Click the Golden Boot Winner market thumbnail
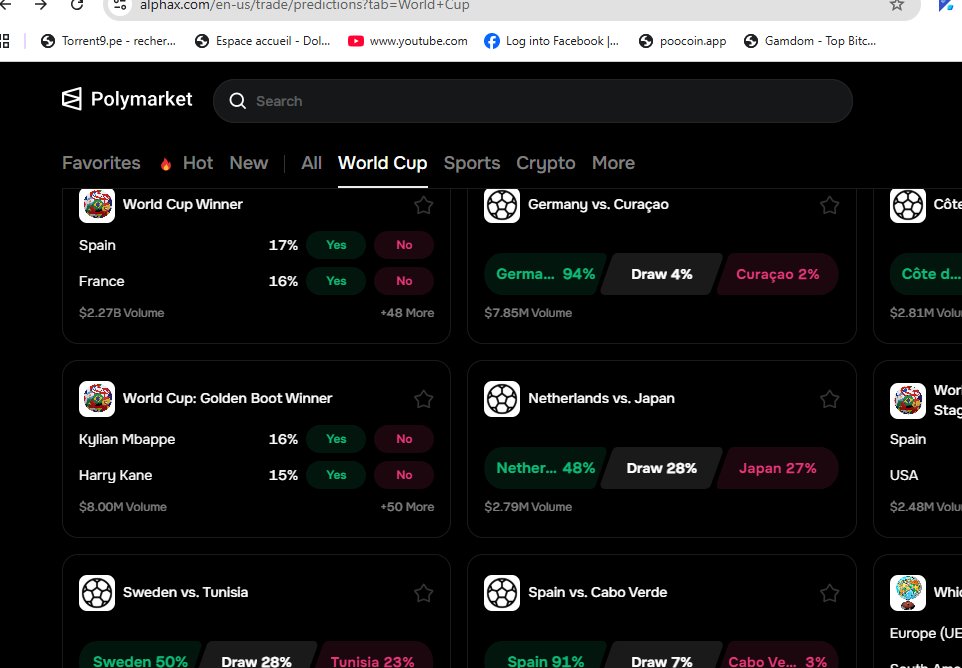 point(97,399)
